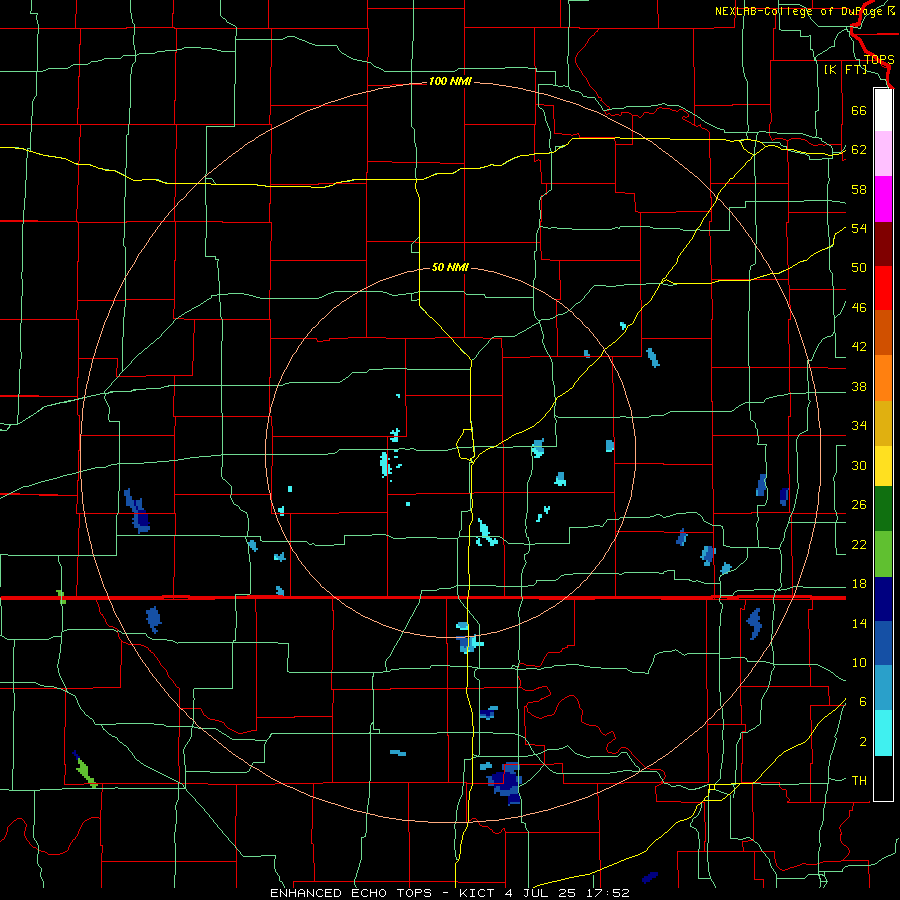900x900 pixels.
Task: Click the K FT units label
Action: (845, 69)
